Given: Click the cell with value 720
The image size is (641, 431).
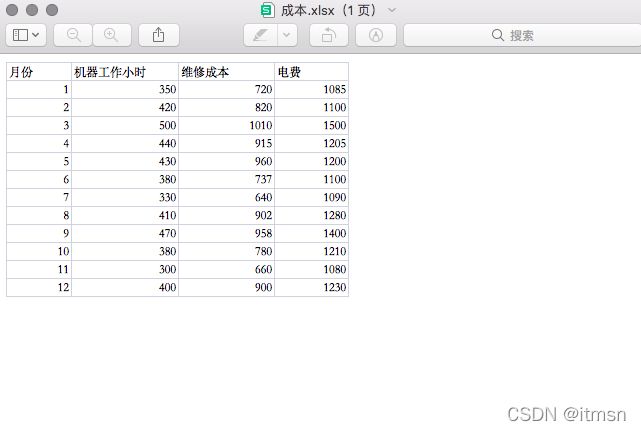Looking at the screenshot, I should [226, 90].
